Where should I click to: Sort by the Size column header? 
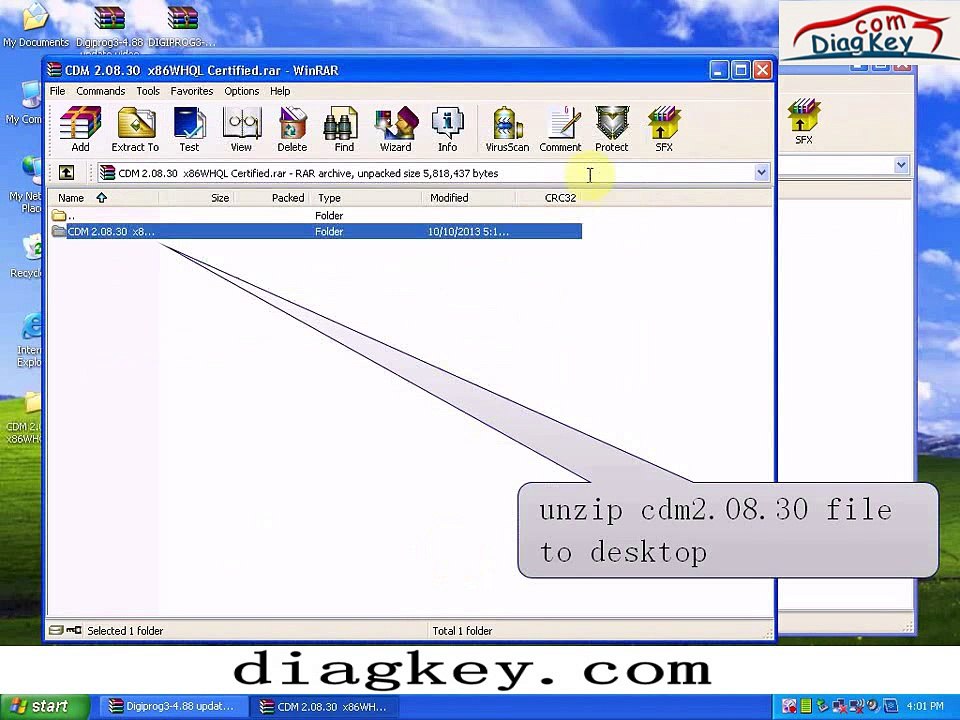(197, 198)
